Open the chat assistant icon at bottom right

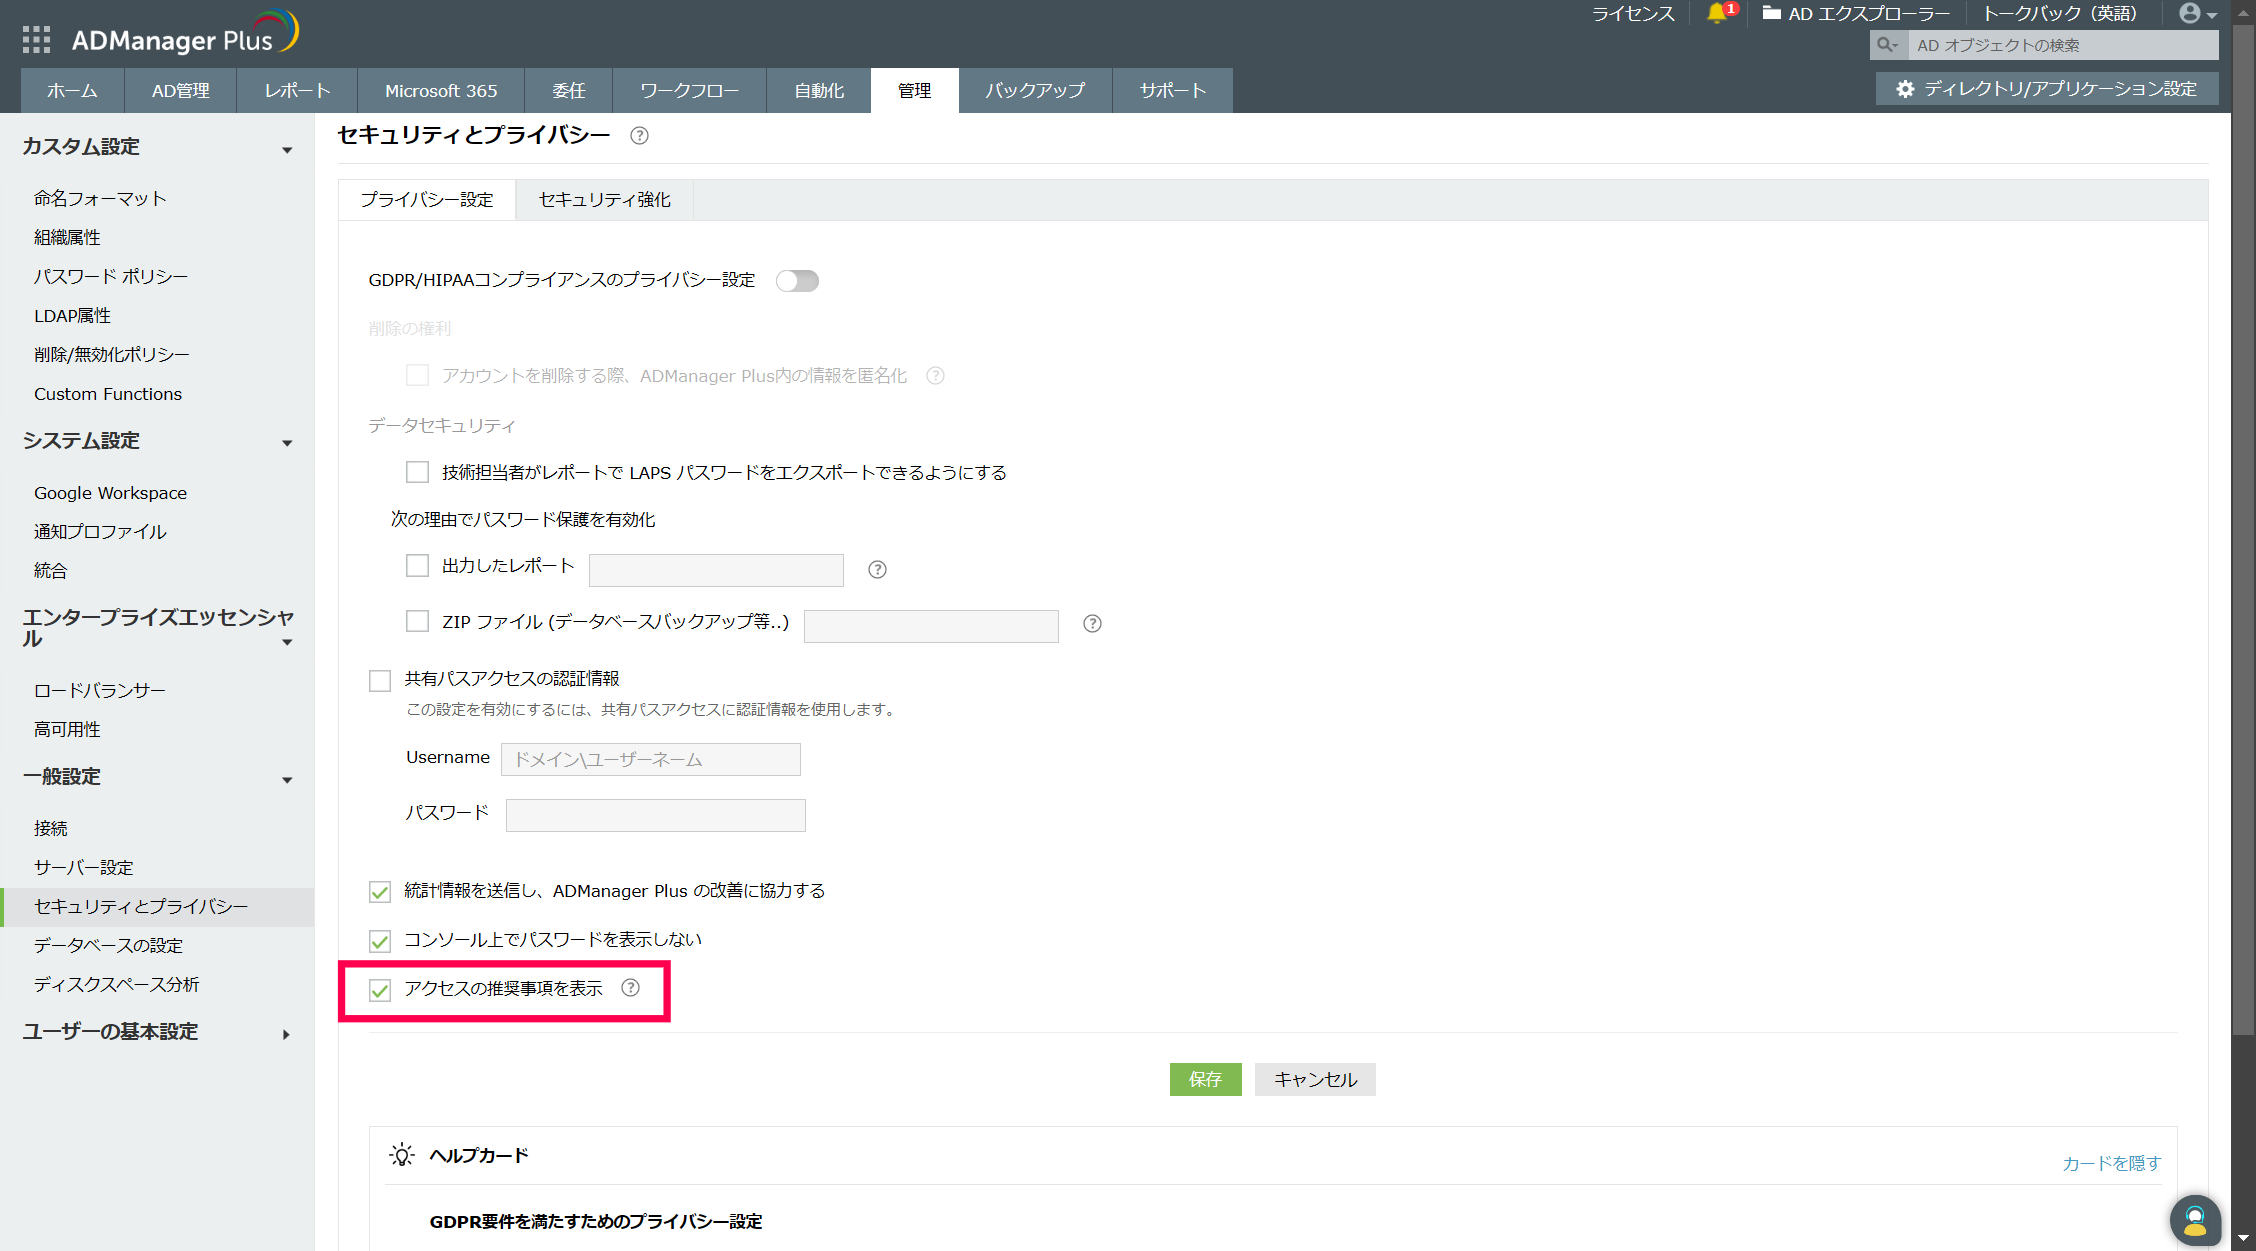[x=2194, y=1219]
